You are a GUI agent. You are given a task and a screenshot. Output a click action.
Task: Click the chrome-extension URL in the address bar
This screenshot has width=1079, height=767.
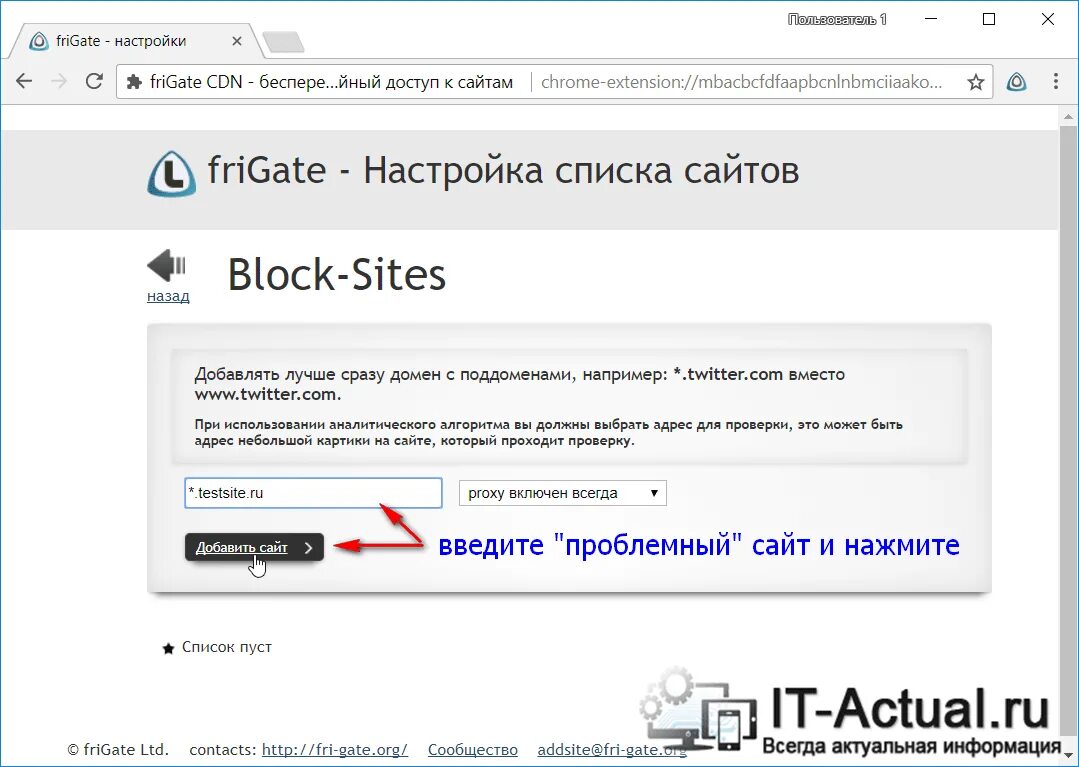tap(741, 83)
